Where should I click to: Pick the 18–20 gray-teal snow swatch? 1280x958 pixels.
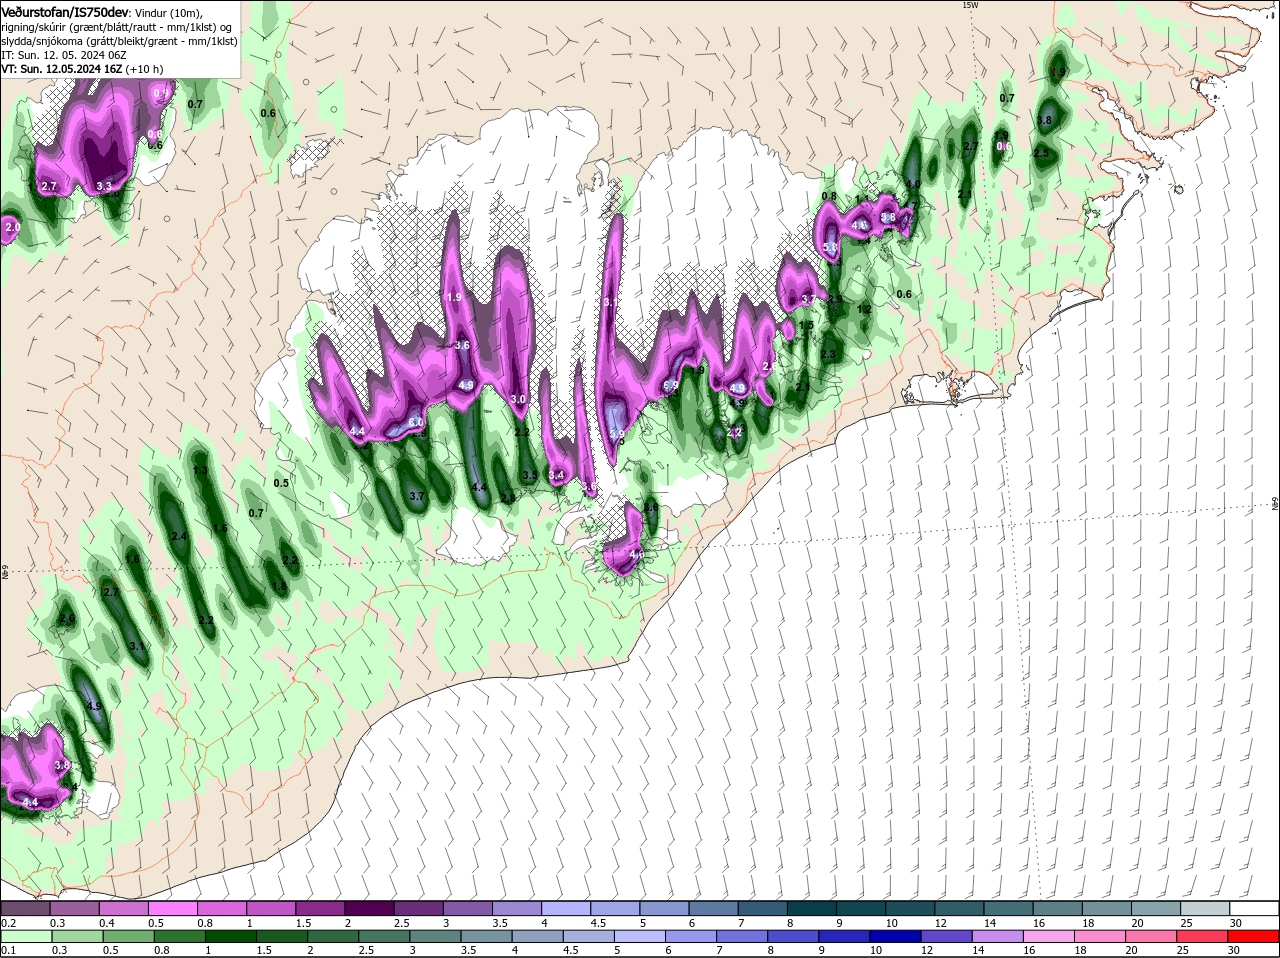coord(1107,909)
